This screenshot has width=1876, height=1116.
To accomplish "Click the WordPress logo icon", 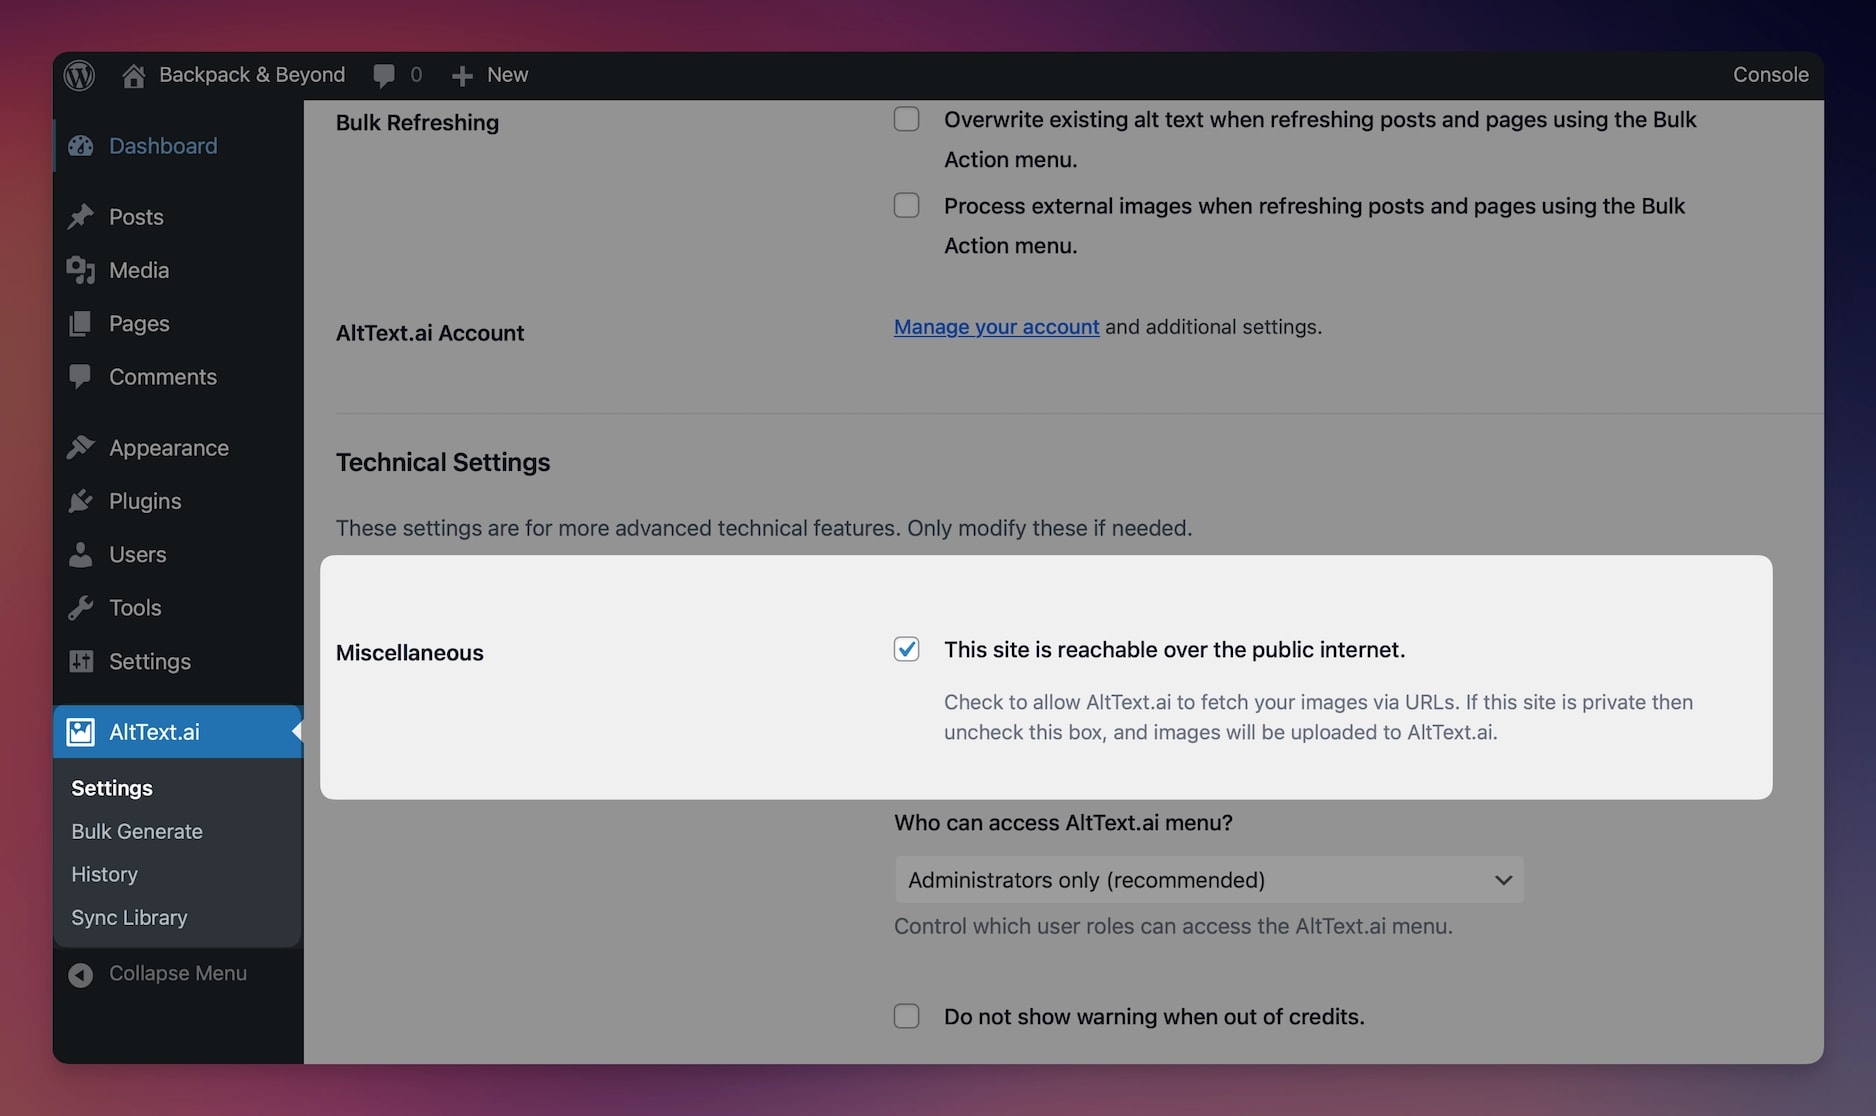I will coord(79,75).
